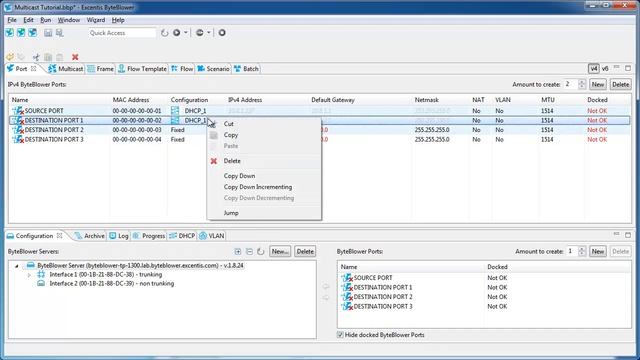The height and width of the screenshot is (360, 640).
Task: Click the Expand All icon in ByteBlower Servers
Action: [x=238, y=251]
